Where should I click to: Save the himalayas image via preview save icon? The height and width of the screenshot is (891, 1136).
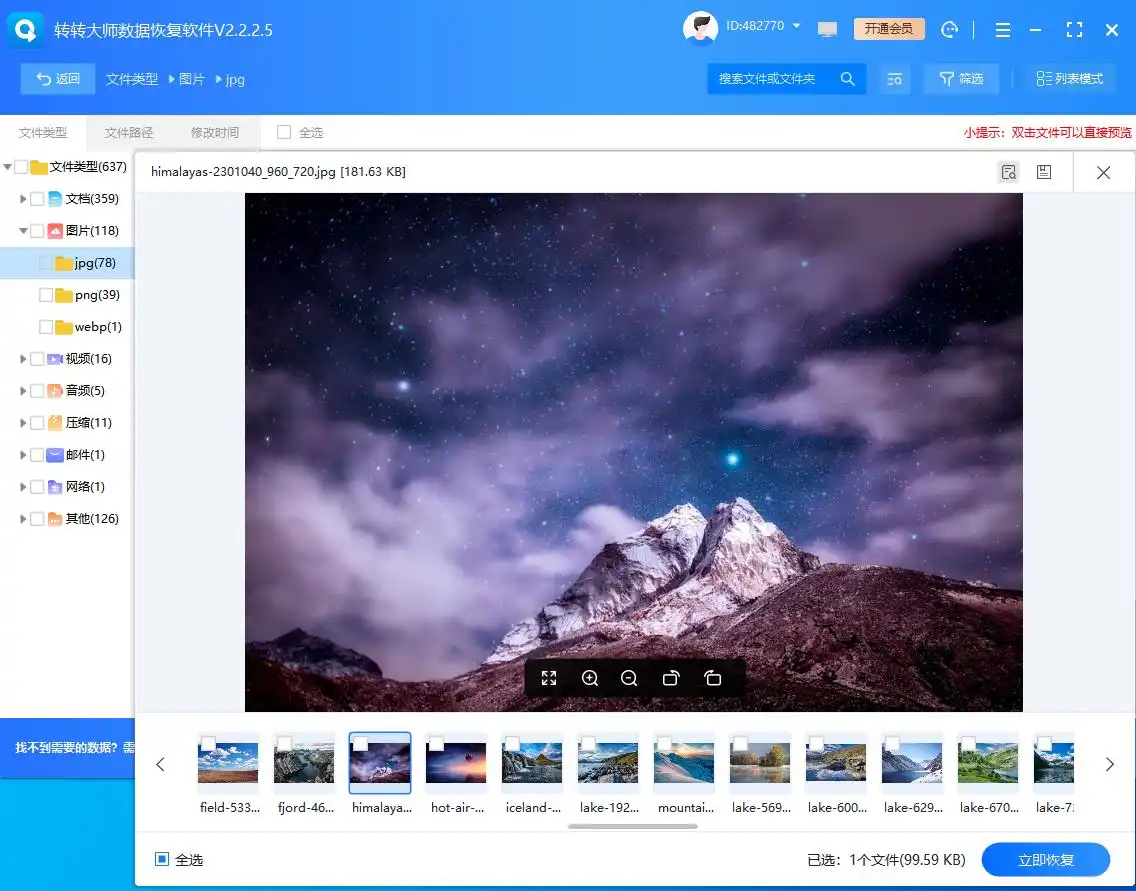point(1044,171)
